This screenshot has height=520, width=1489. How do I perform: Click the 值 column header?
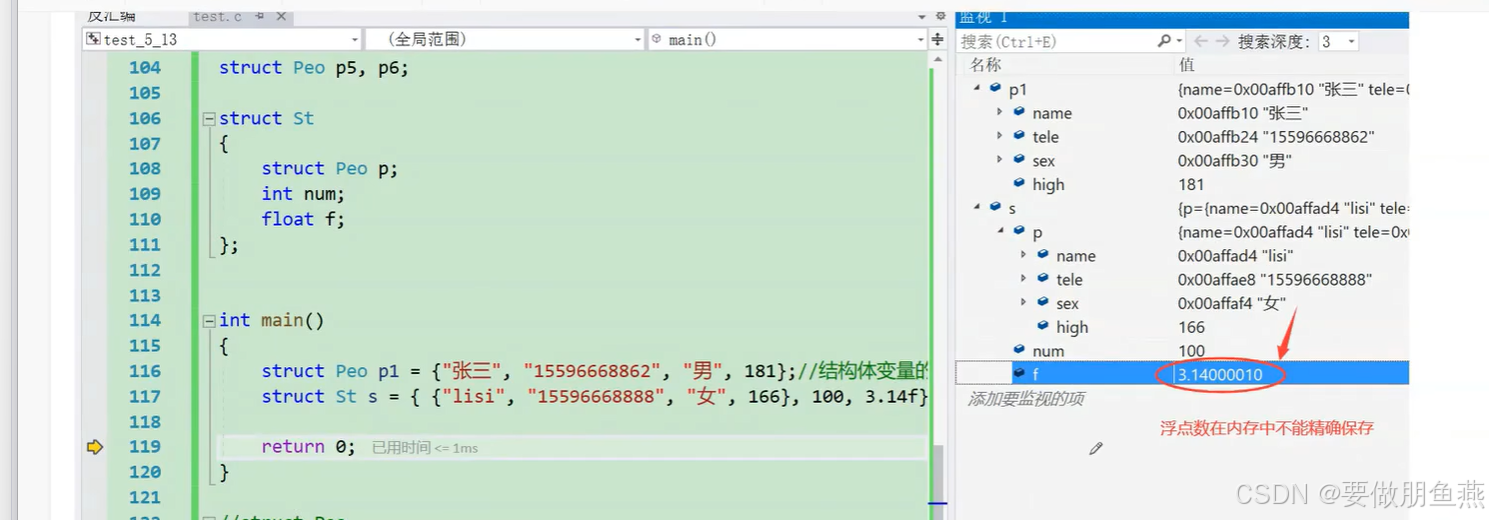[x=1187, y=64]
